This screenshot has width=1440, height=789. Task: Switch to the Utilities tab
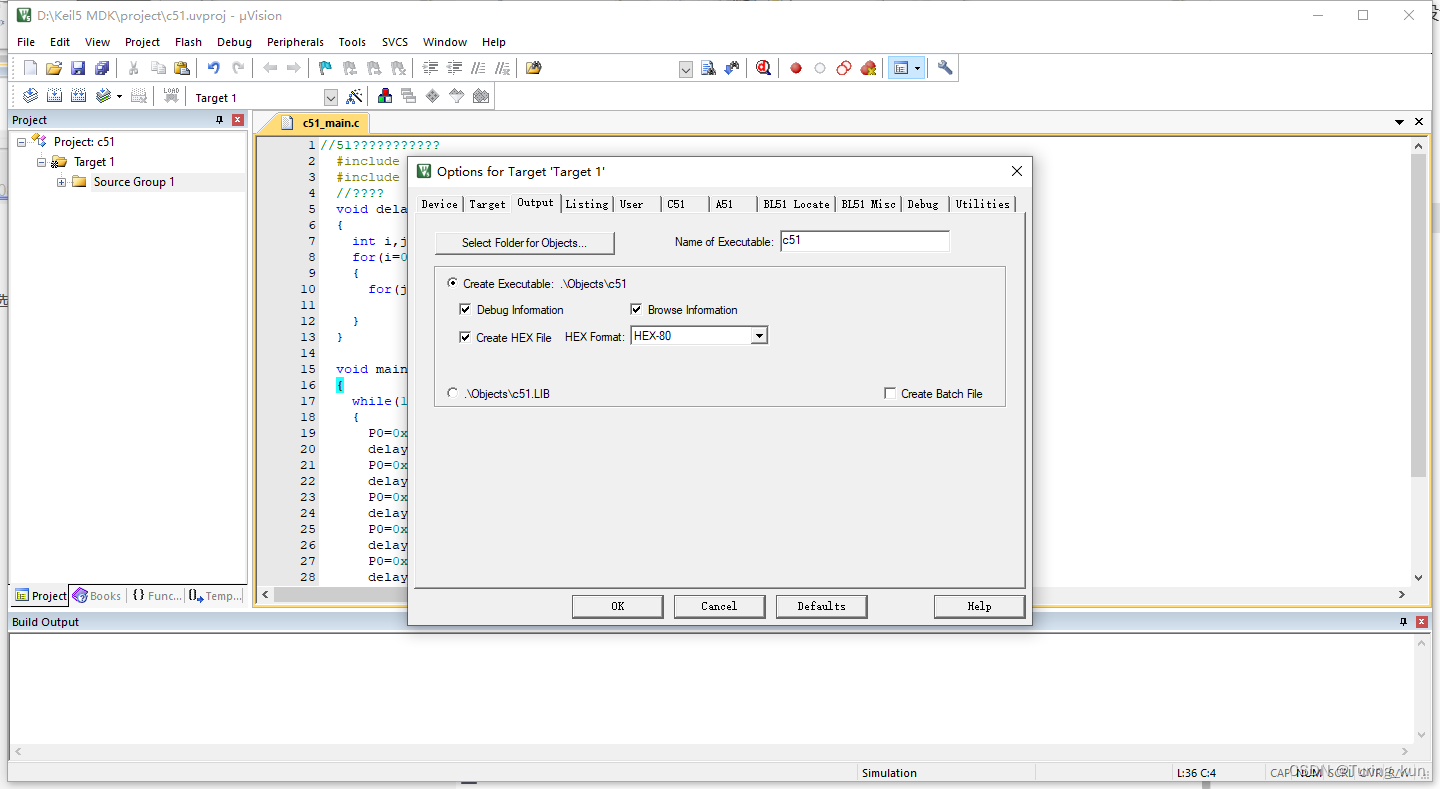coord(982,204)
